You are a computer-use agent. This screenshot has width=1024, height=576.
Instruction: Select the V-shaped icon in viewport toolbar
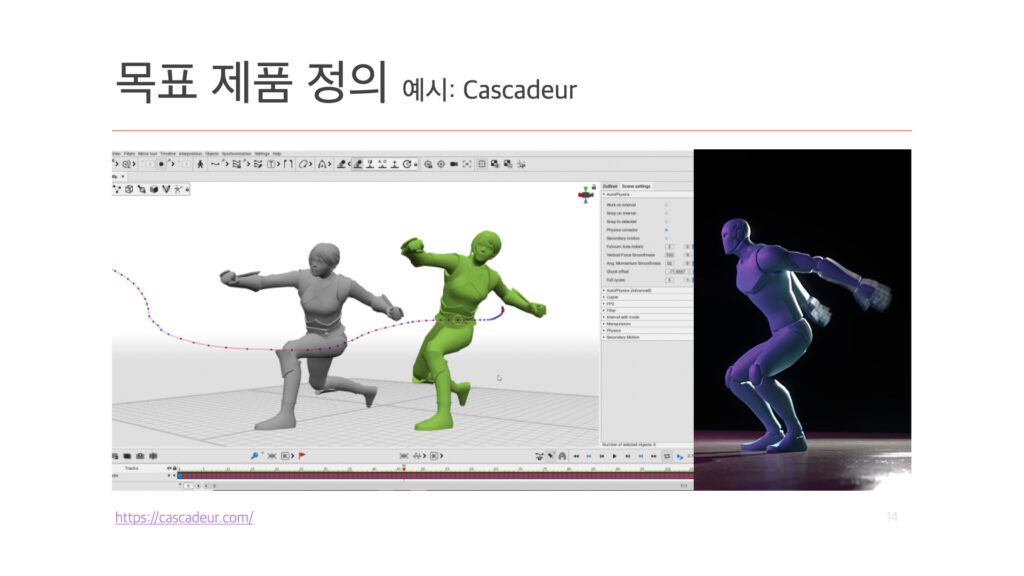click(166, 189)
